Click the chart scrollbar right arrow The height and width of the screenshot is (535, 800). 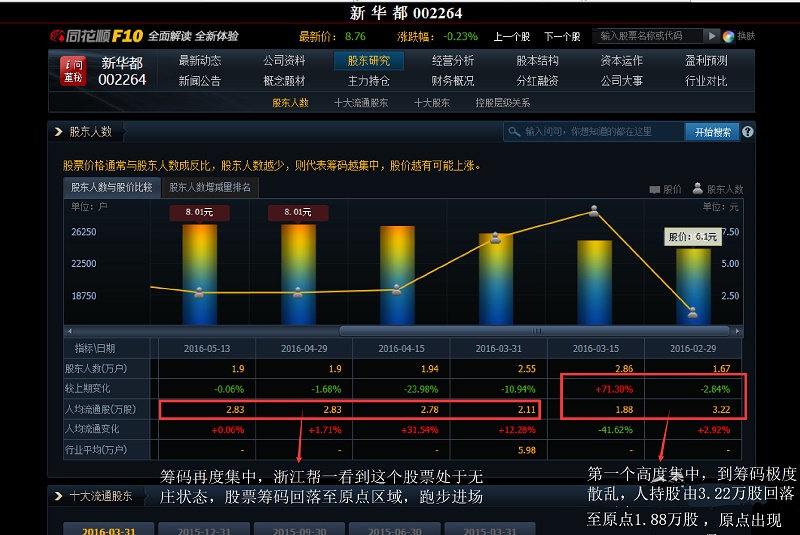tap(737, 331)
